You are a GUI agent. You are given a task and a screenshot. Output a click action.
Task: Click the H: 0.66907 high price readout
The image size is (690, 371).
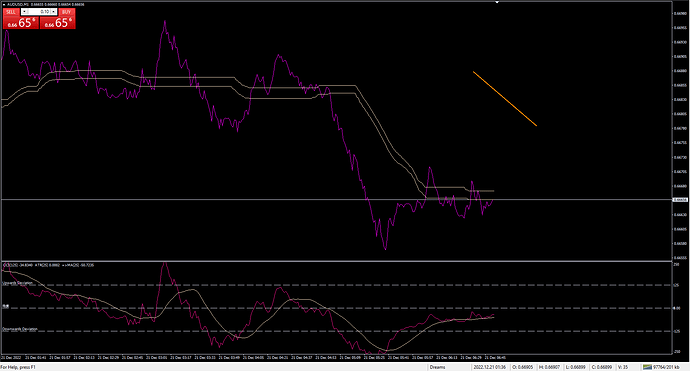coord(549,367)
